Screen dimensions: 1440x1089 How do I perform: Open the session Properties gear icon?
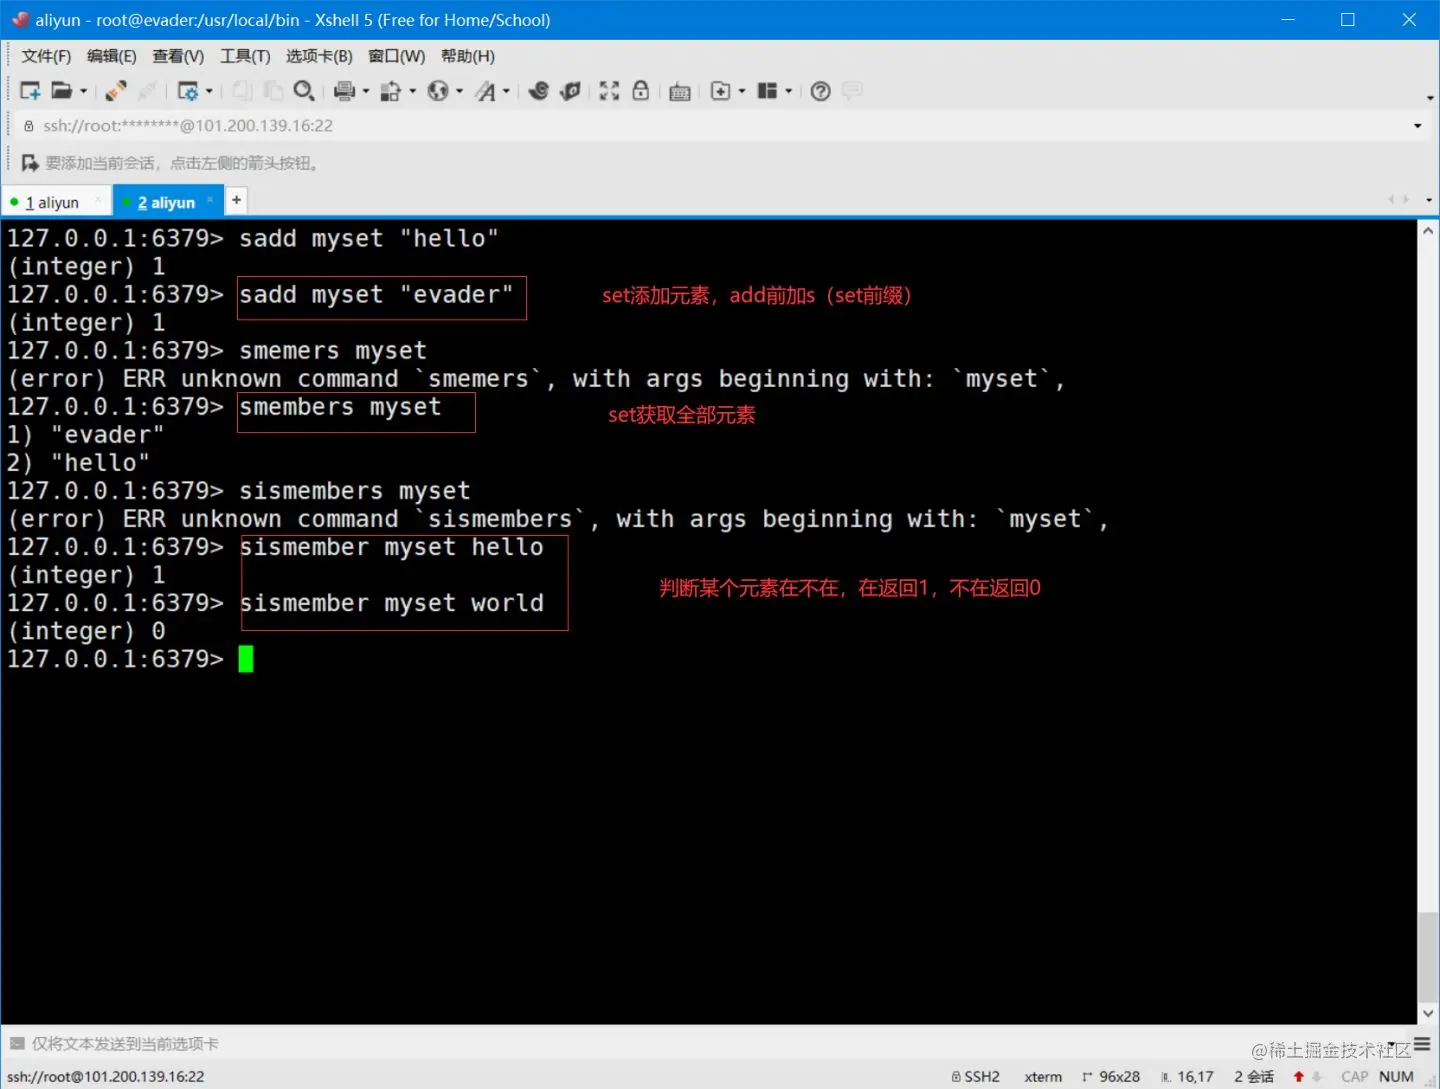(x=187, y=91)
